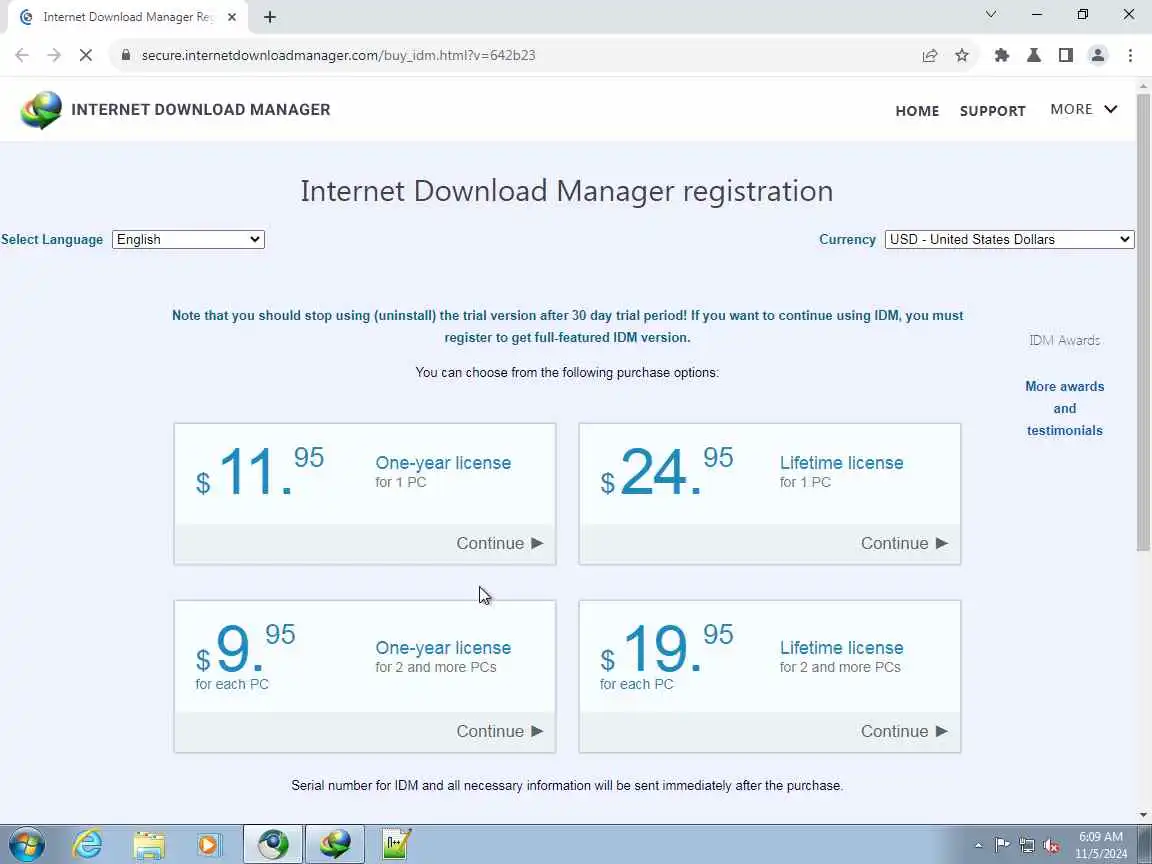
Task: Open the IDM taskbar button
Action: click(334, 845)
